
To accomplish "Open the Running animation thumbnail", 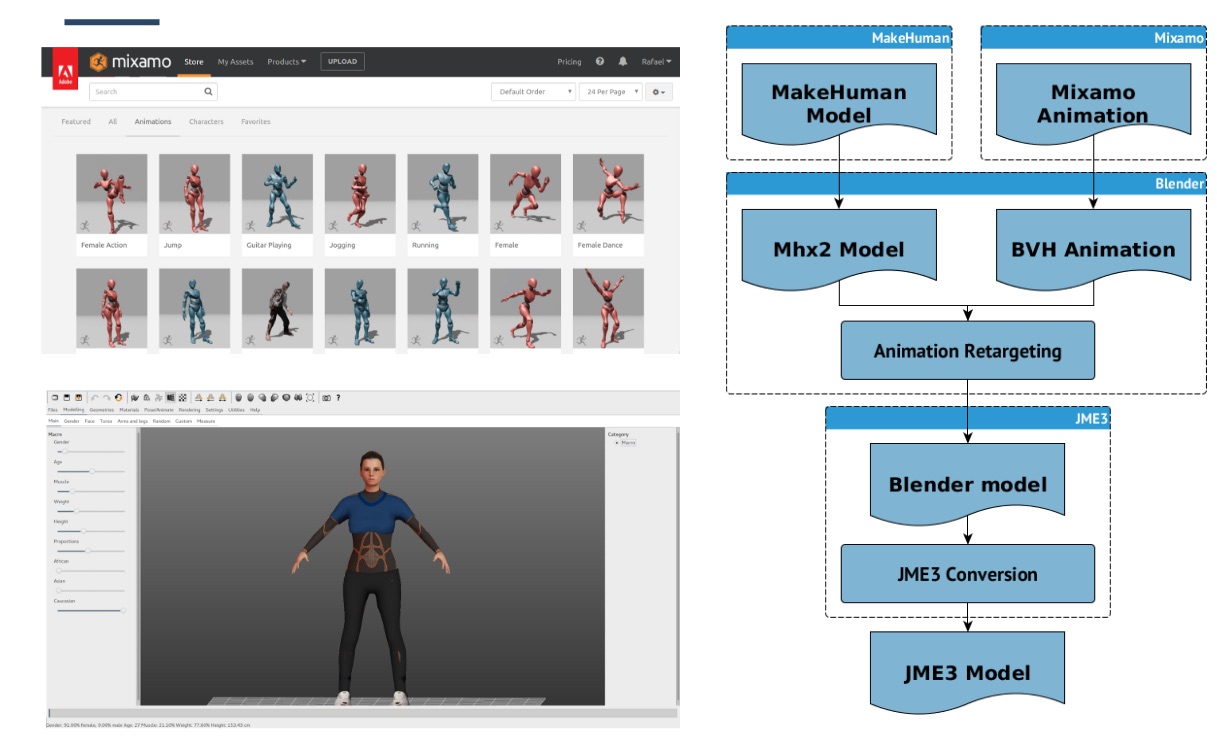I will click(x=443, y=194).
